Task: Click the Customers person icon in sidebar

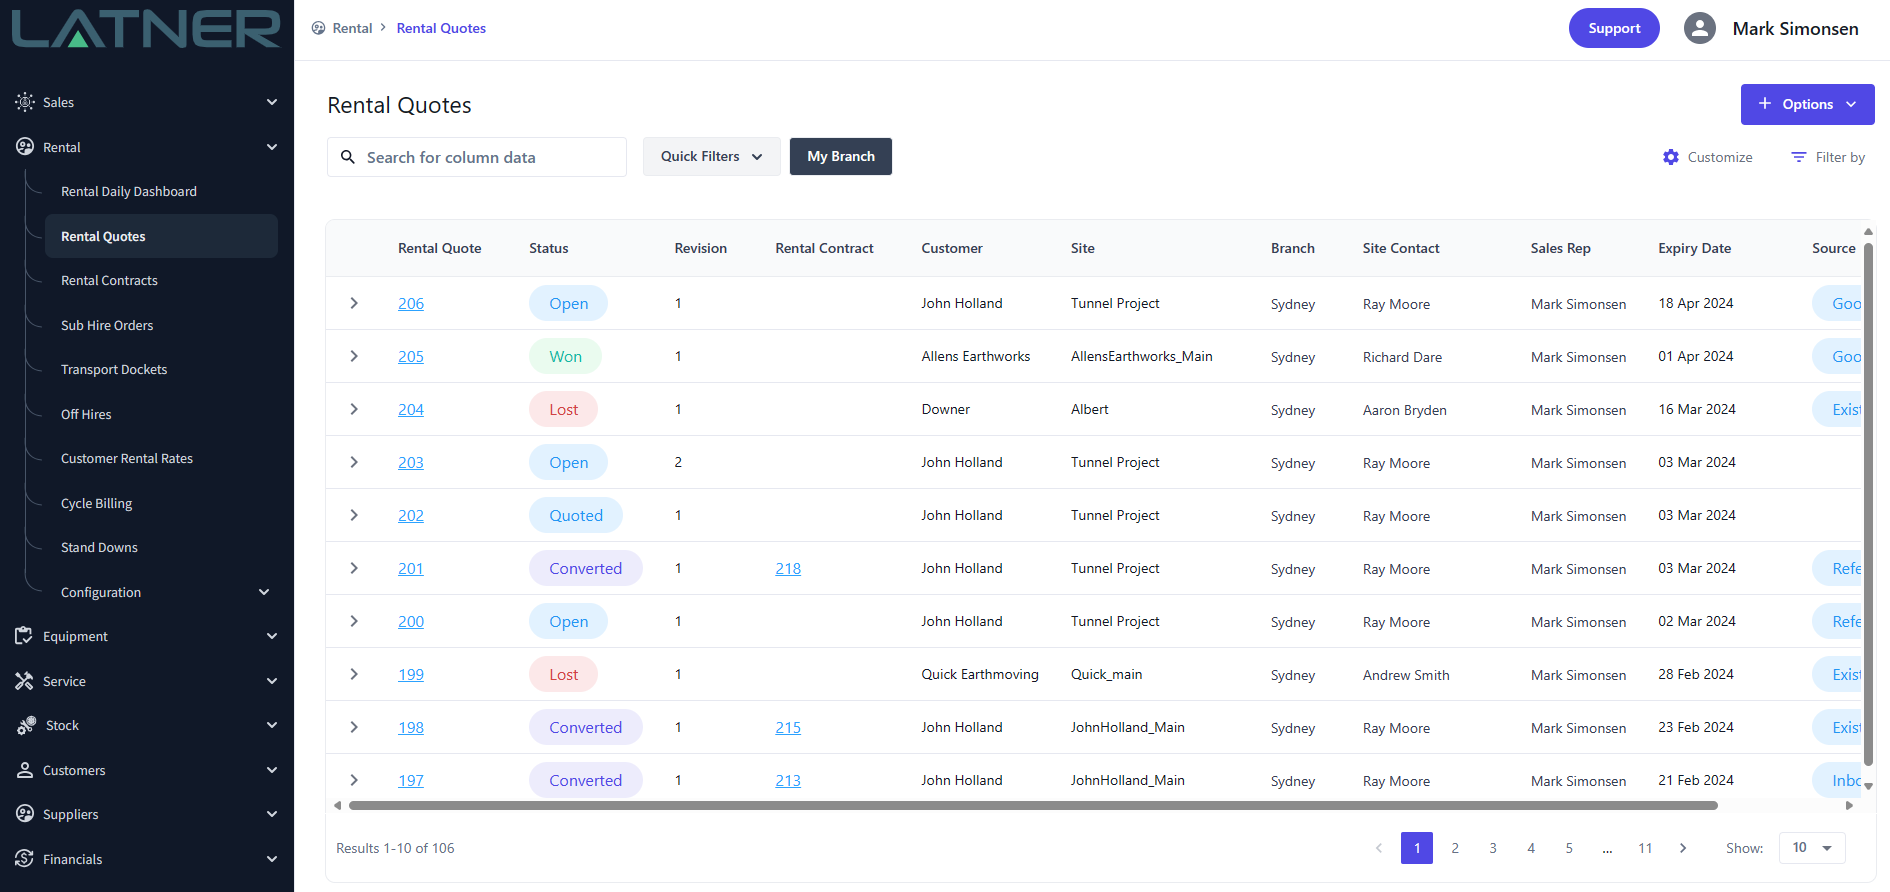Action: coord(25,770)
